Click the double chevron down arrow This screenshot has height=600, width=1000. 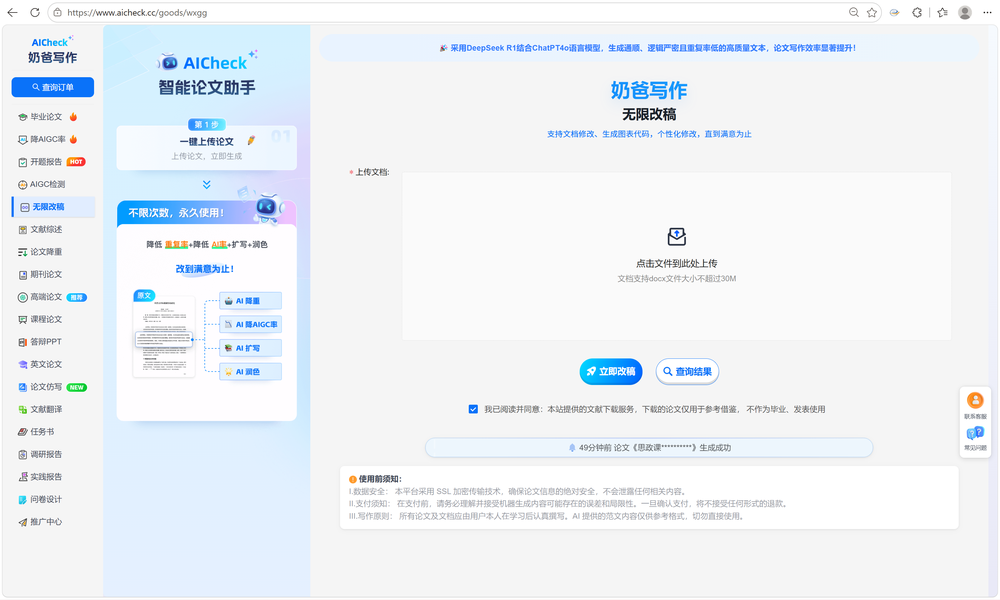click(207, 185)
